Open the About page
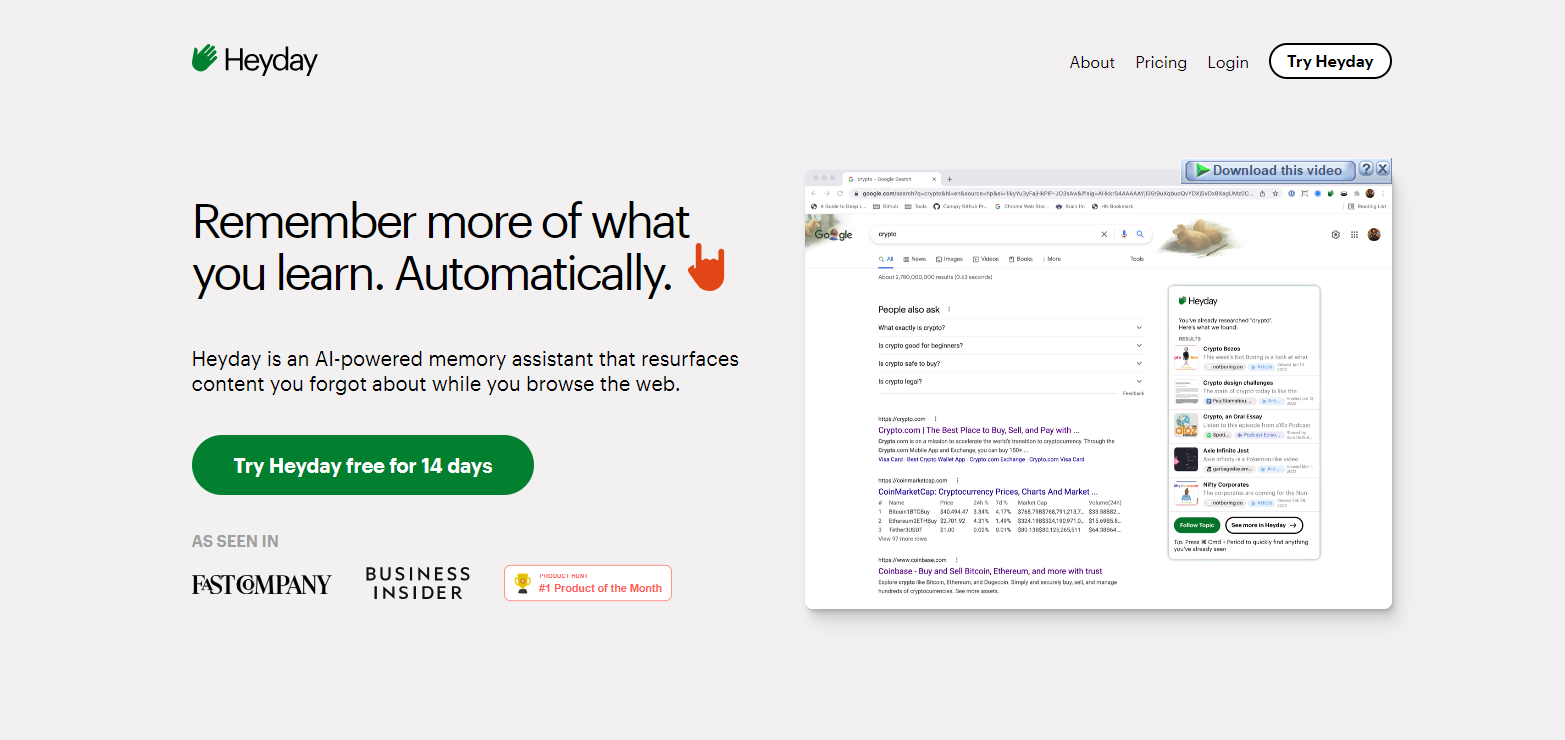Screen dimensions: 1565x740 click(1092, 62)
